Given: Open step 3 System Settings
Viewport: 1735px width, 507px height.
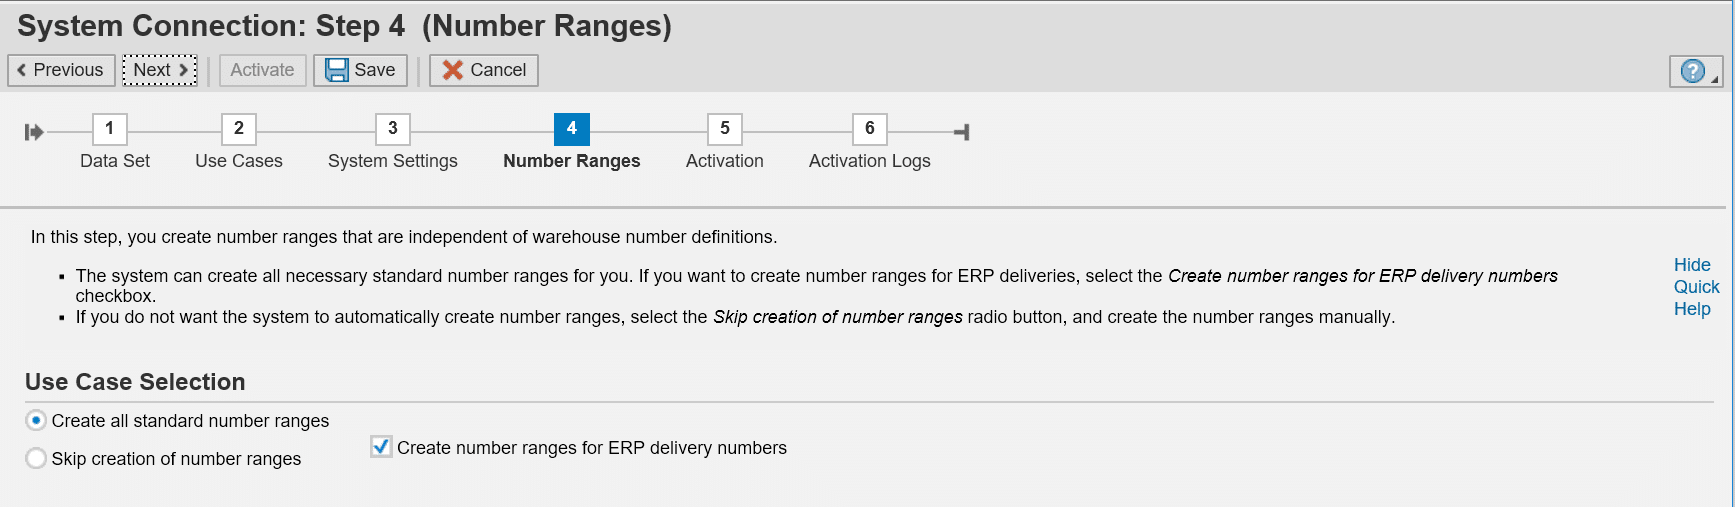Looking at the screenshot, I should [393, 128].
